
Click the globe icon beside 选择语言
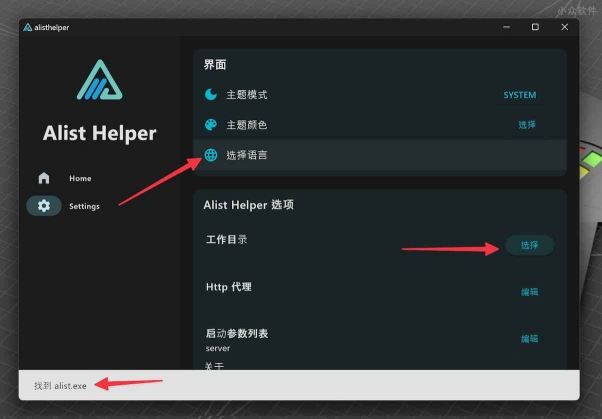211,155
